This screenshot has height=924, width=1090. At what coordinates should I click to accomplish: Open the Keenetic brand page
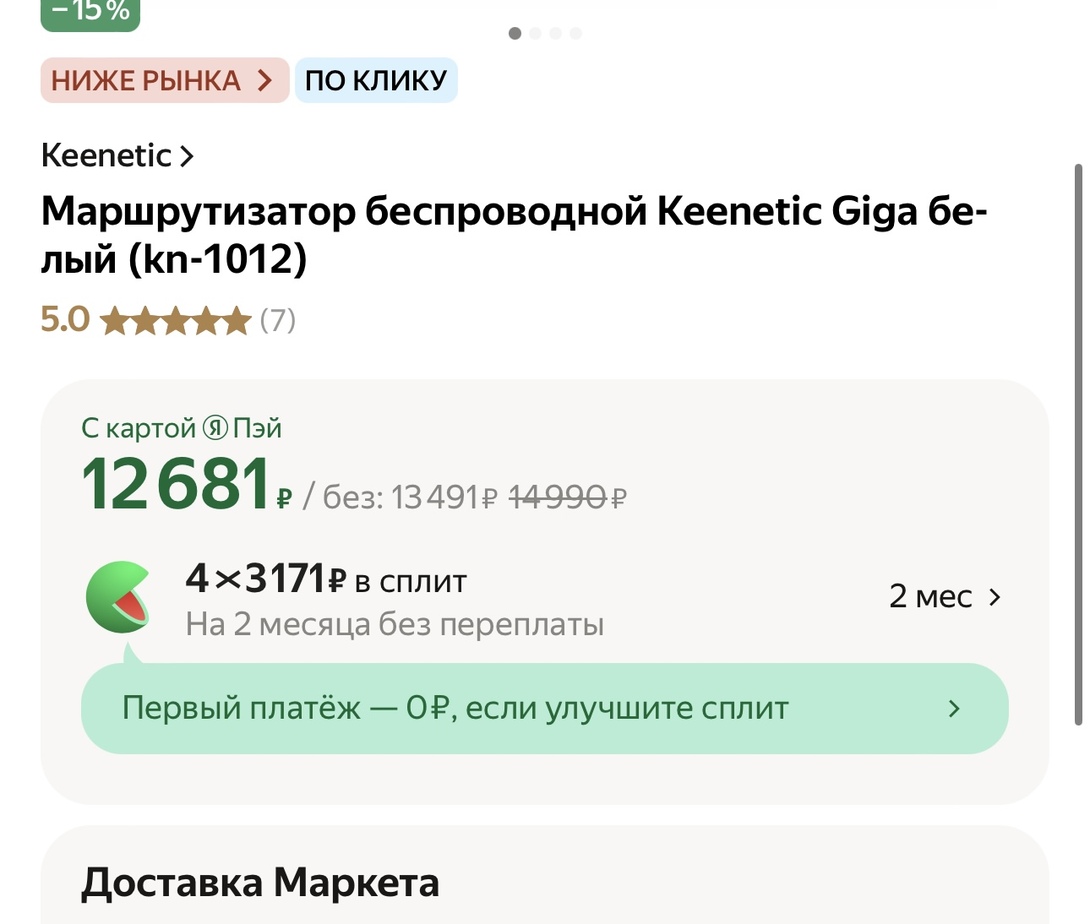(x=117, y=156)
